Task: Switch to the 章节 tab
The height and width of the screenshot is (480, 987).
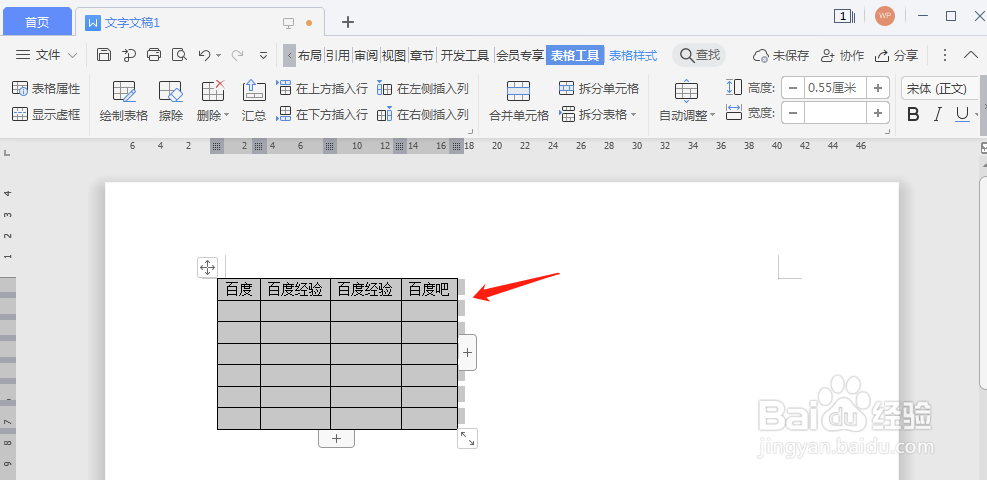Action: coord(422,55)
